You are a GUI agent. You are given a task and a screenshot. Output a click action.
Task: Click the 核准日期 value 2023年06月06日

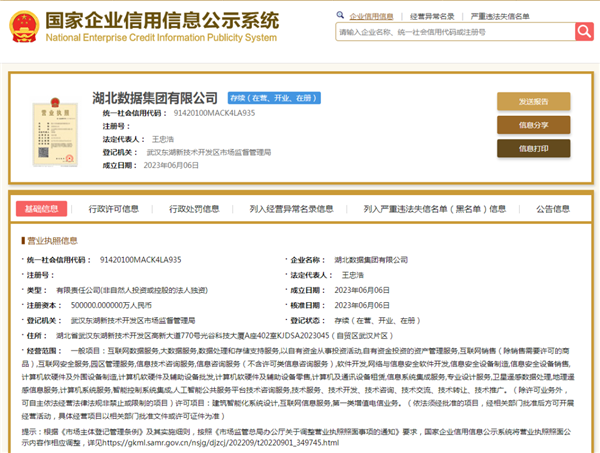[362, 305]
